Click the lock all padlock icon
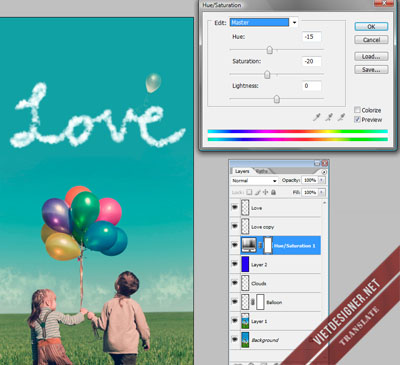This screenshot has height=365, width=400. point(273,192)
